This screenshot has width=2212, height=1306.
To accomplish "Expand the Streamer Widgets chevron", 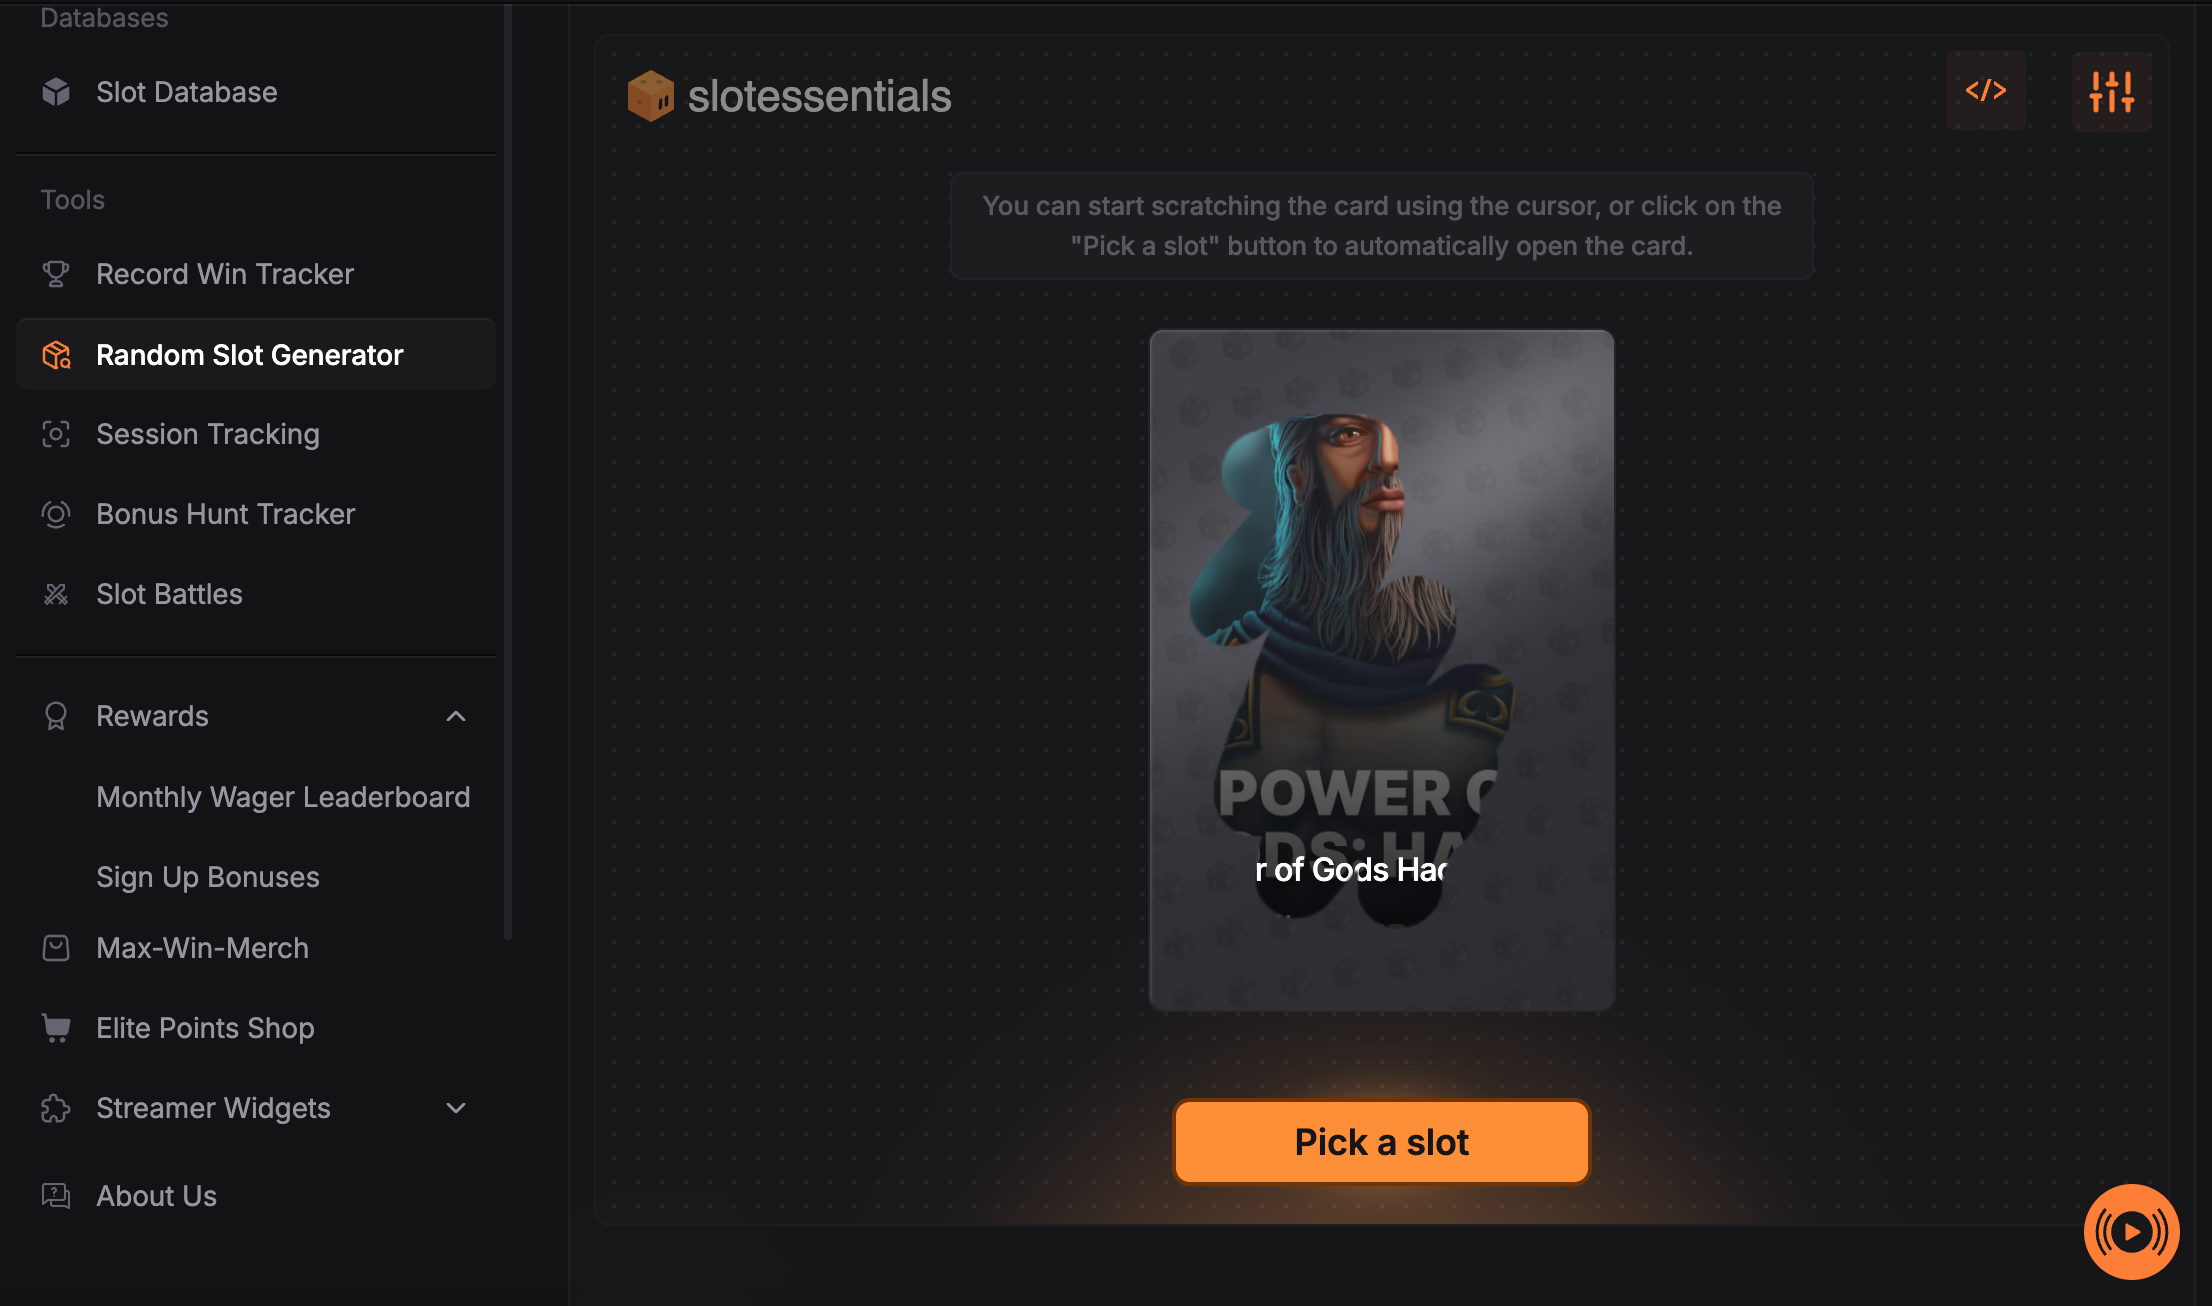I will coord(456,1108).
